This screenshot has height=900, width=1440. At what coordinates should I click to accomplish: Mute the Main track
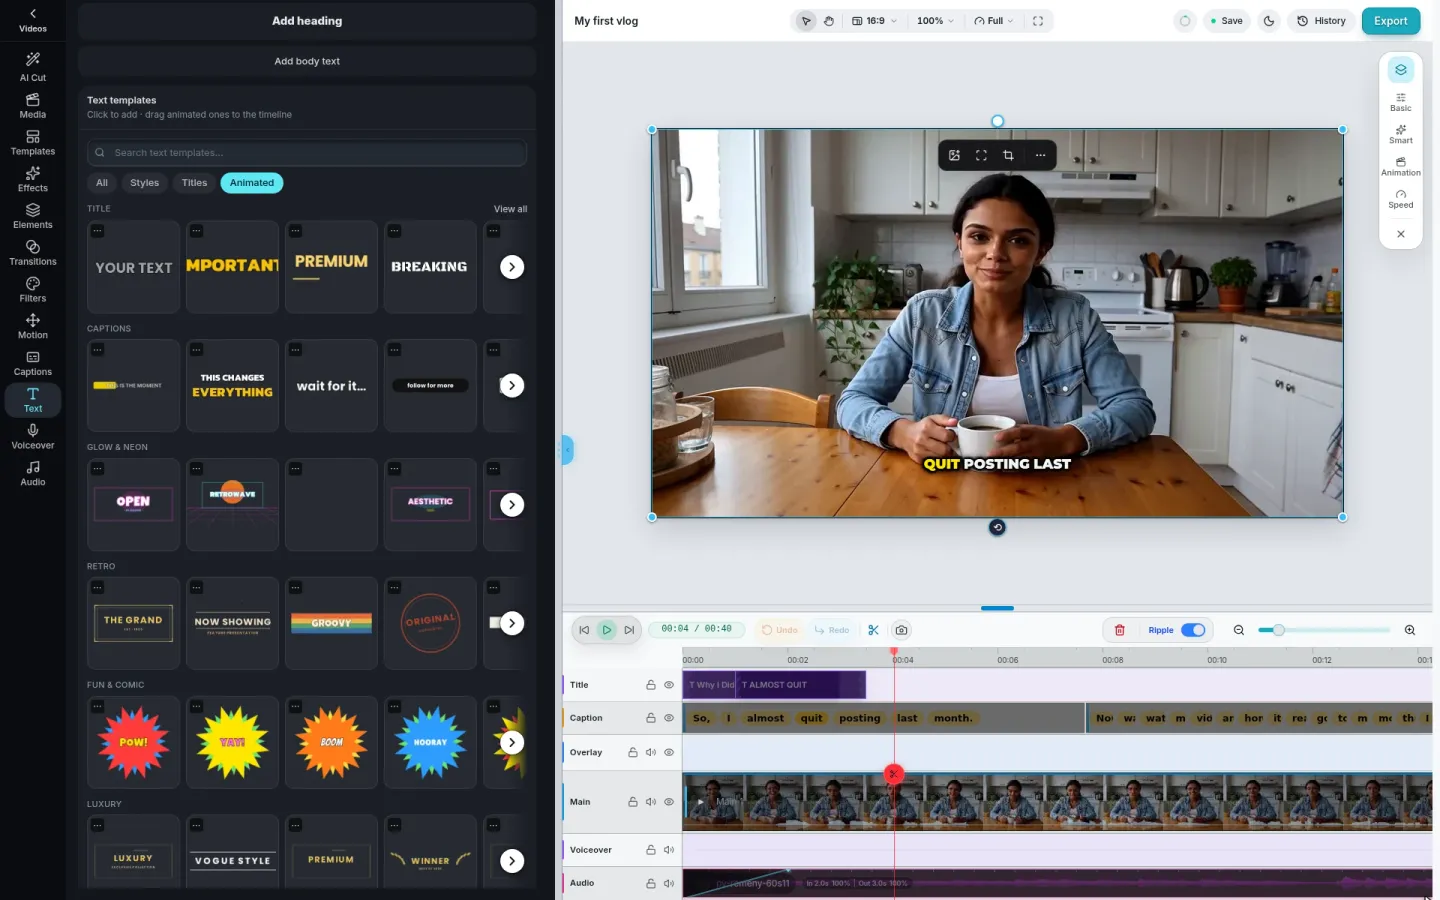[x=651, y=802]
